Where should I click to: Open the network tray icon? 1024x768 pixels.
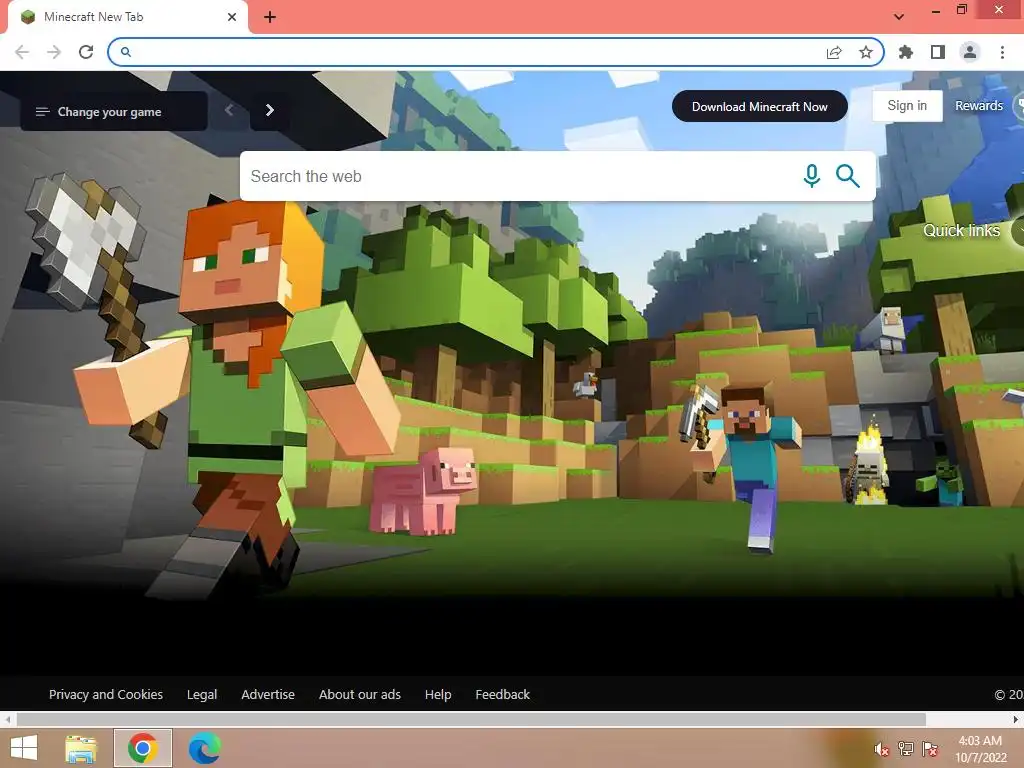(906, 749)
